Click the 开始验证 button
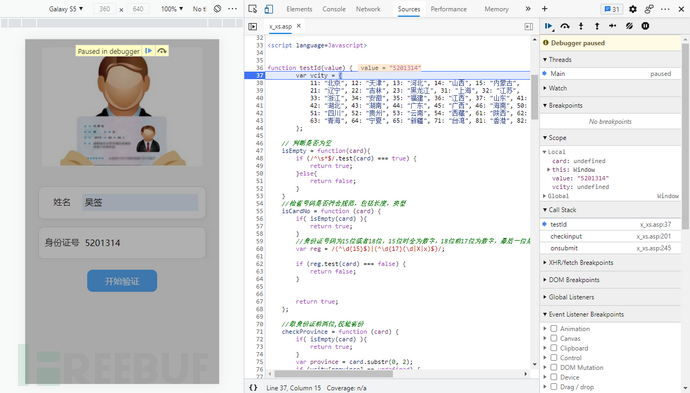Viewport: 690px width, 393px height. point(122,281)
